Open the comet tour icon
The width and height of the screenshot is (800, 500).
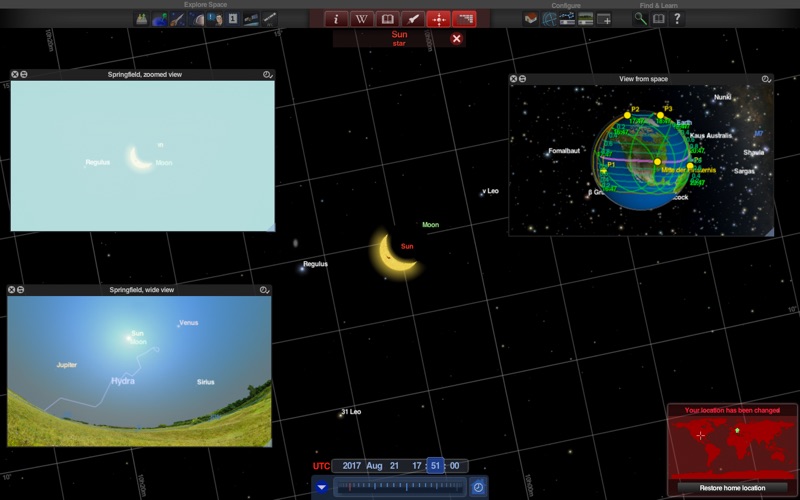[178, 19]
